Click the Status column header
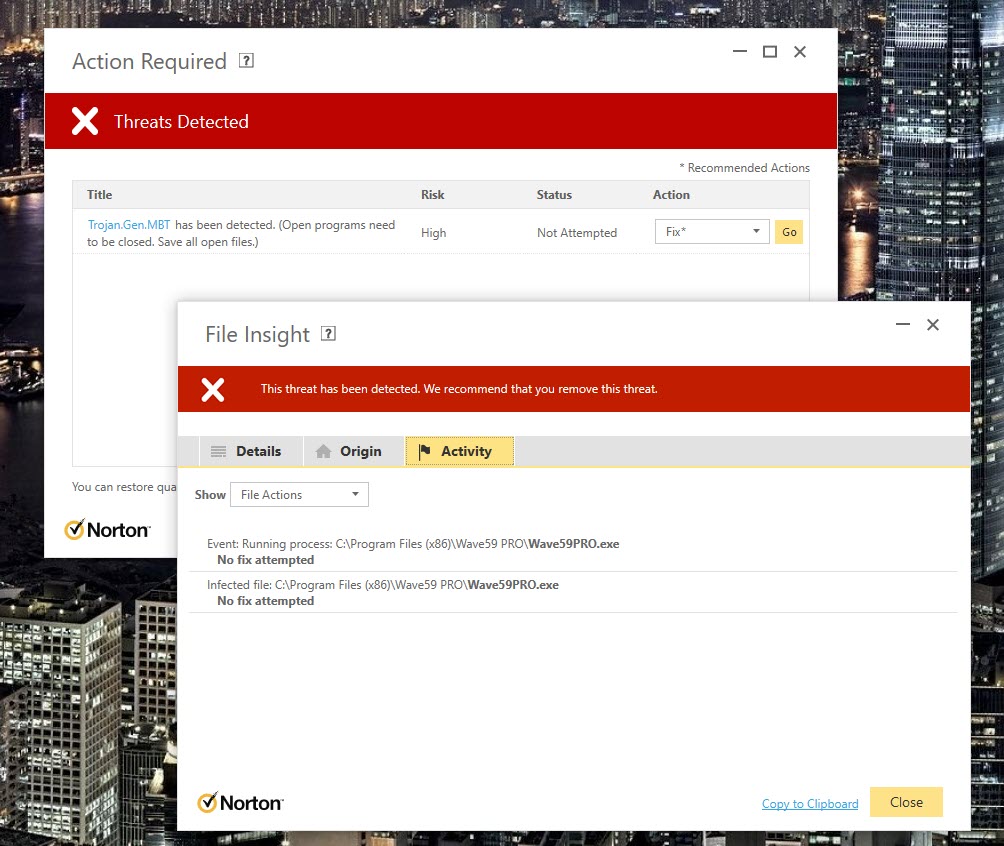Screen dimensions: 1004x846 554,195
